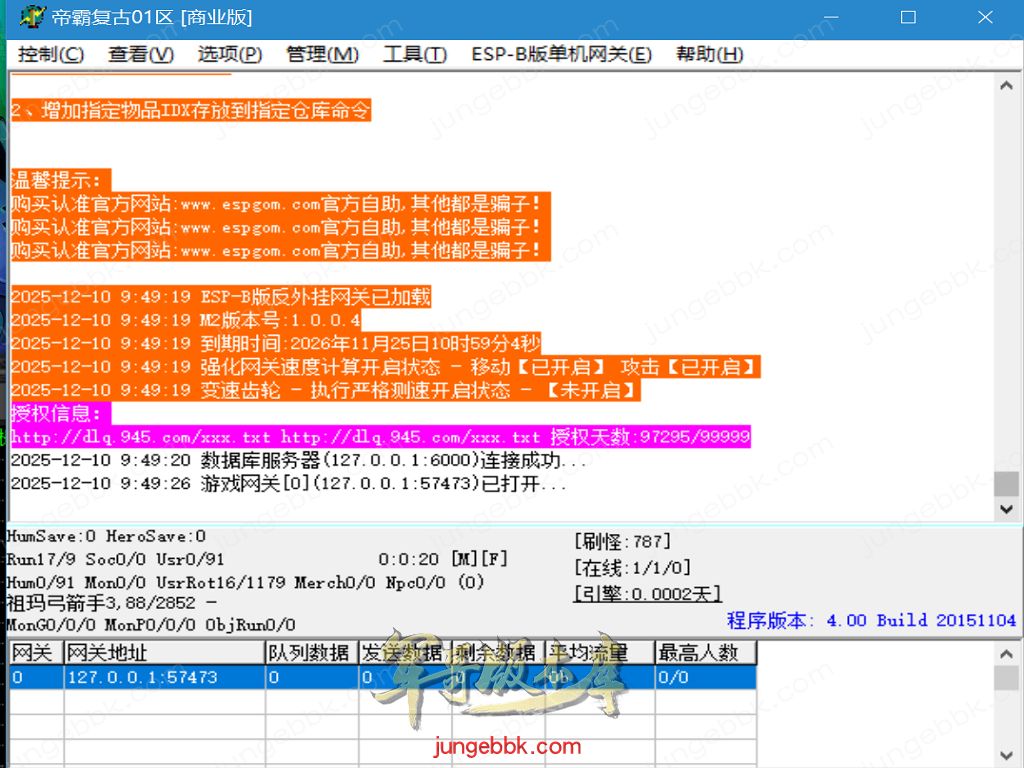The width and height of the screenshot is (1024, 768).
Task: Open the 管理(M) menu
Action: [322, 54]
